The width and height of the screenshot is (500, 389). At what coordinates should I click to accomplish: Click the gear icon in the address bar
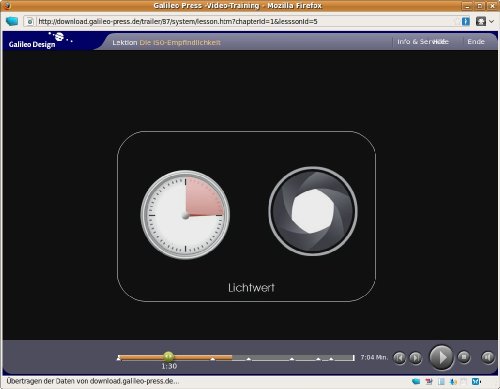coord(481,22)
